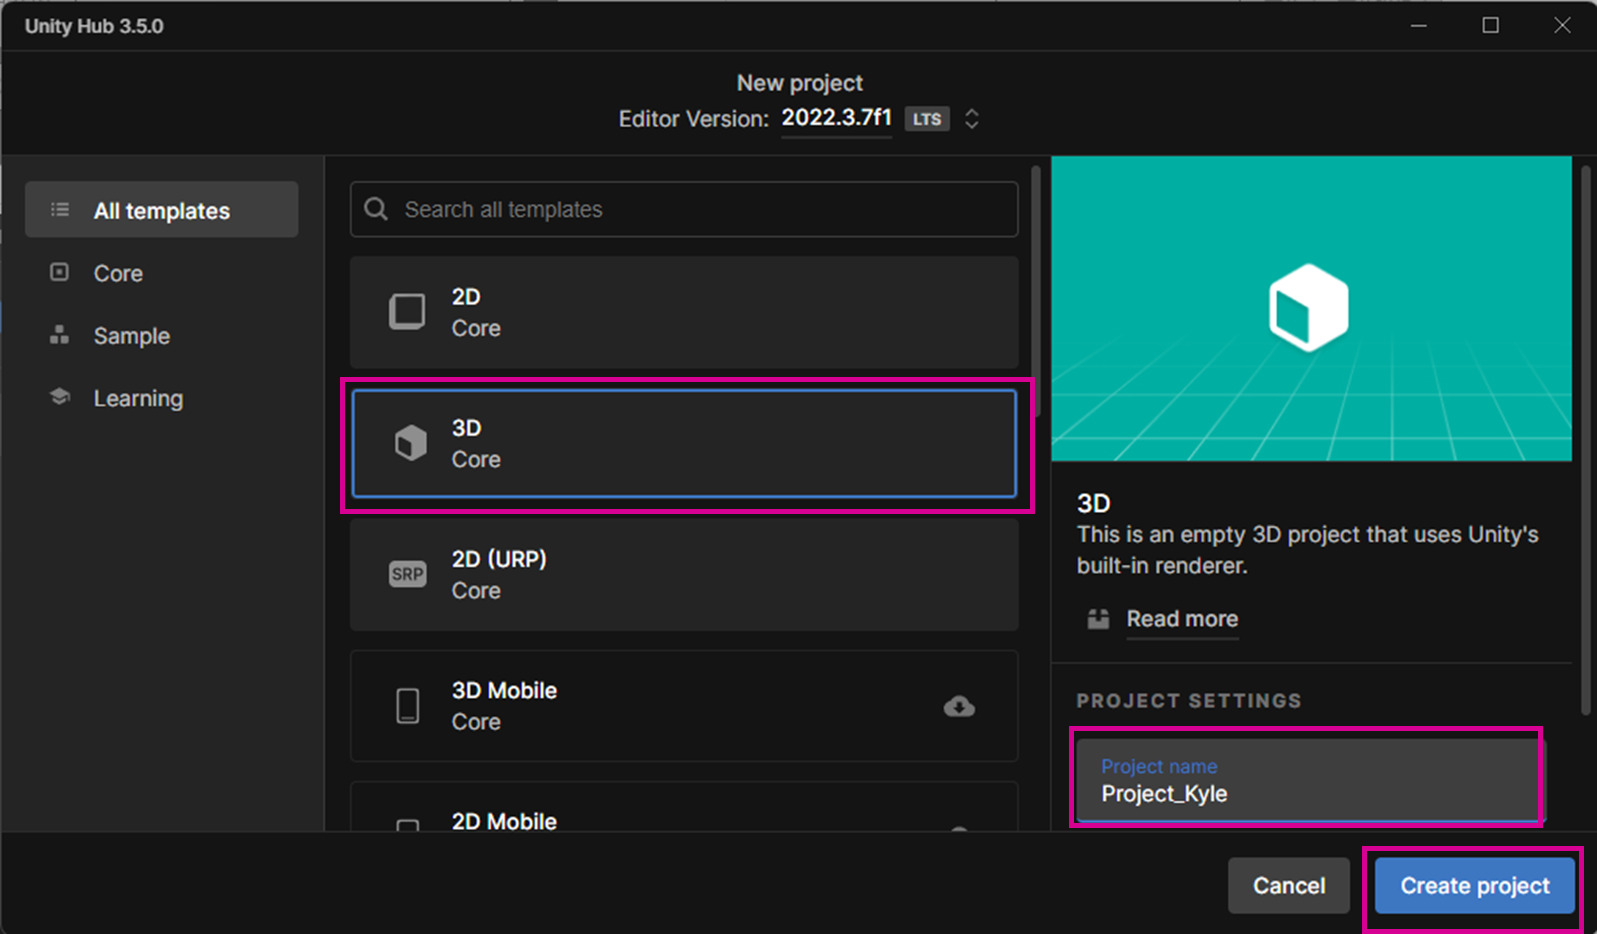The width and height of the screenshot is (1597, 934).
Task: Click the editor version number 2022.3.7f1
Action: click(836, 118)
